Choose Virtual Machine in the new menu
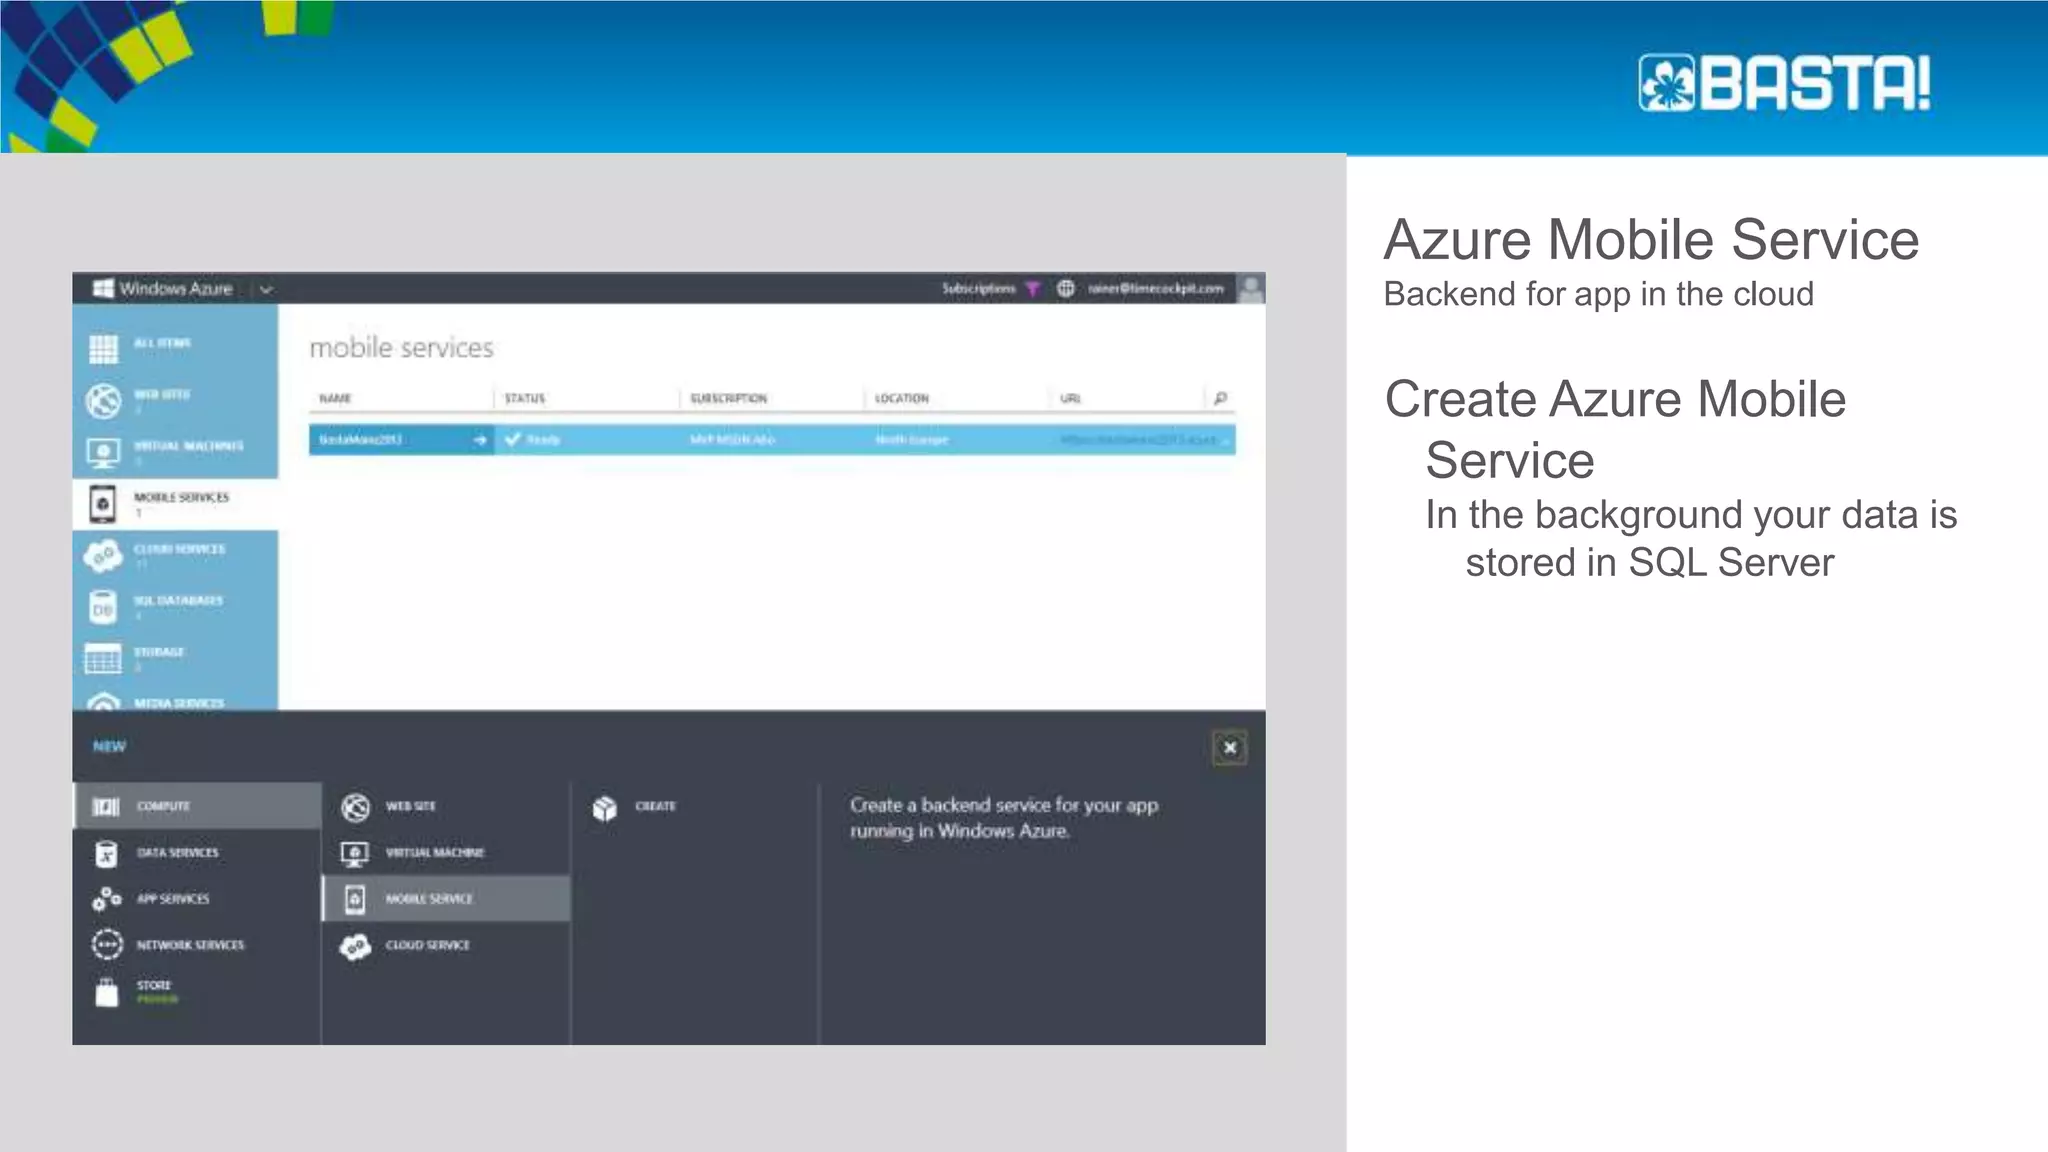The image size is (2048, 1152). click(x=446, y=853)
